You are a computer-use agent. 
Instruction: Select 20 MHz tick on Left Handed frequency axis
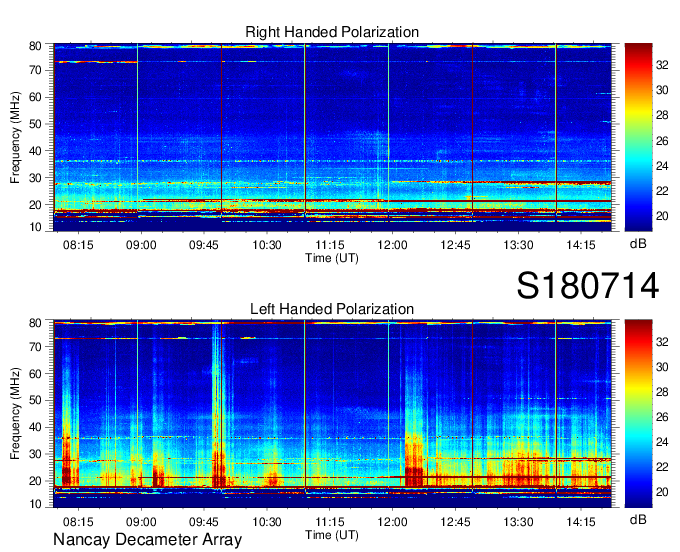point(36,481)
